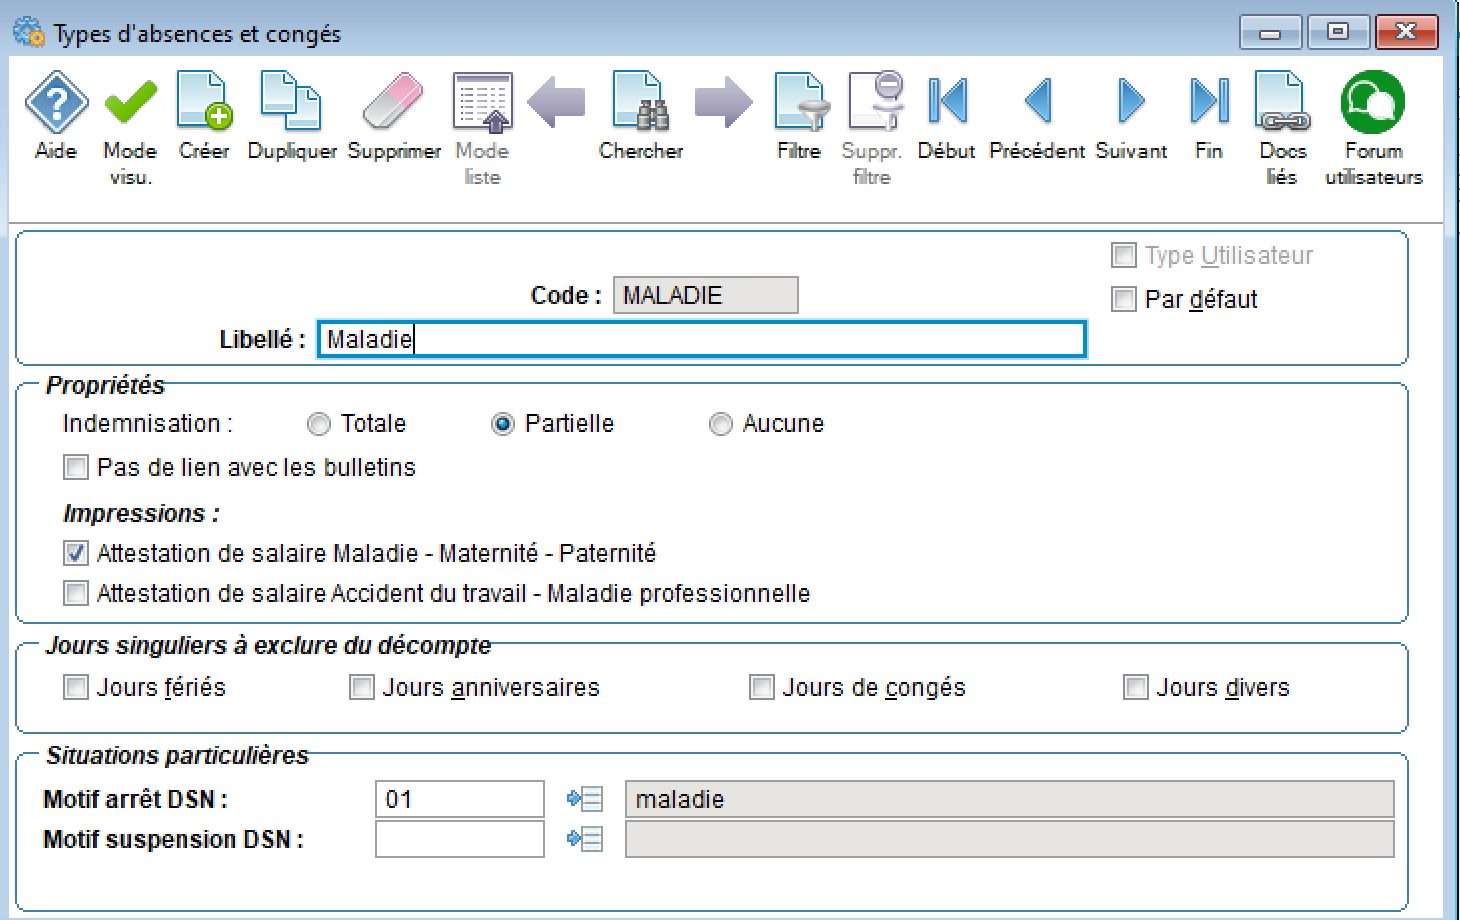
Task: Close the Types d'absences et congés window
Action: (1406, 32)
